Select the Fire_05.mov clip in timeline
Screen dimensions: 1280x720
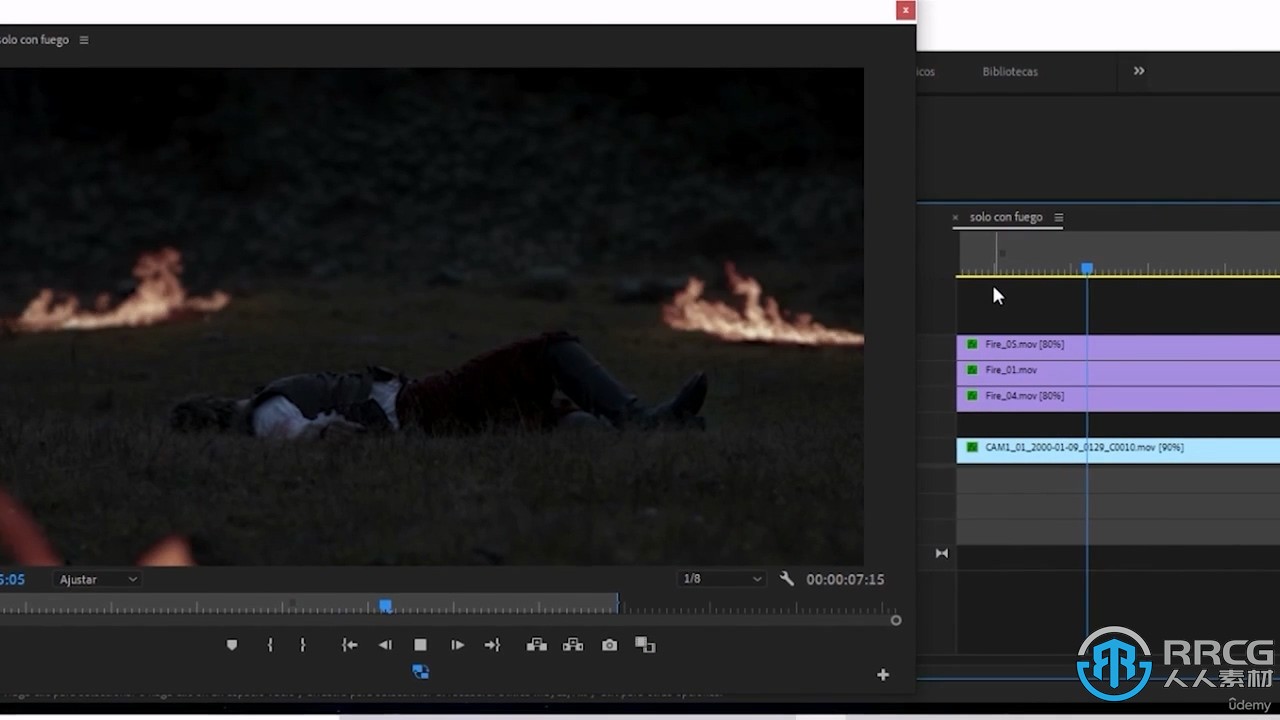point(1118,345)
